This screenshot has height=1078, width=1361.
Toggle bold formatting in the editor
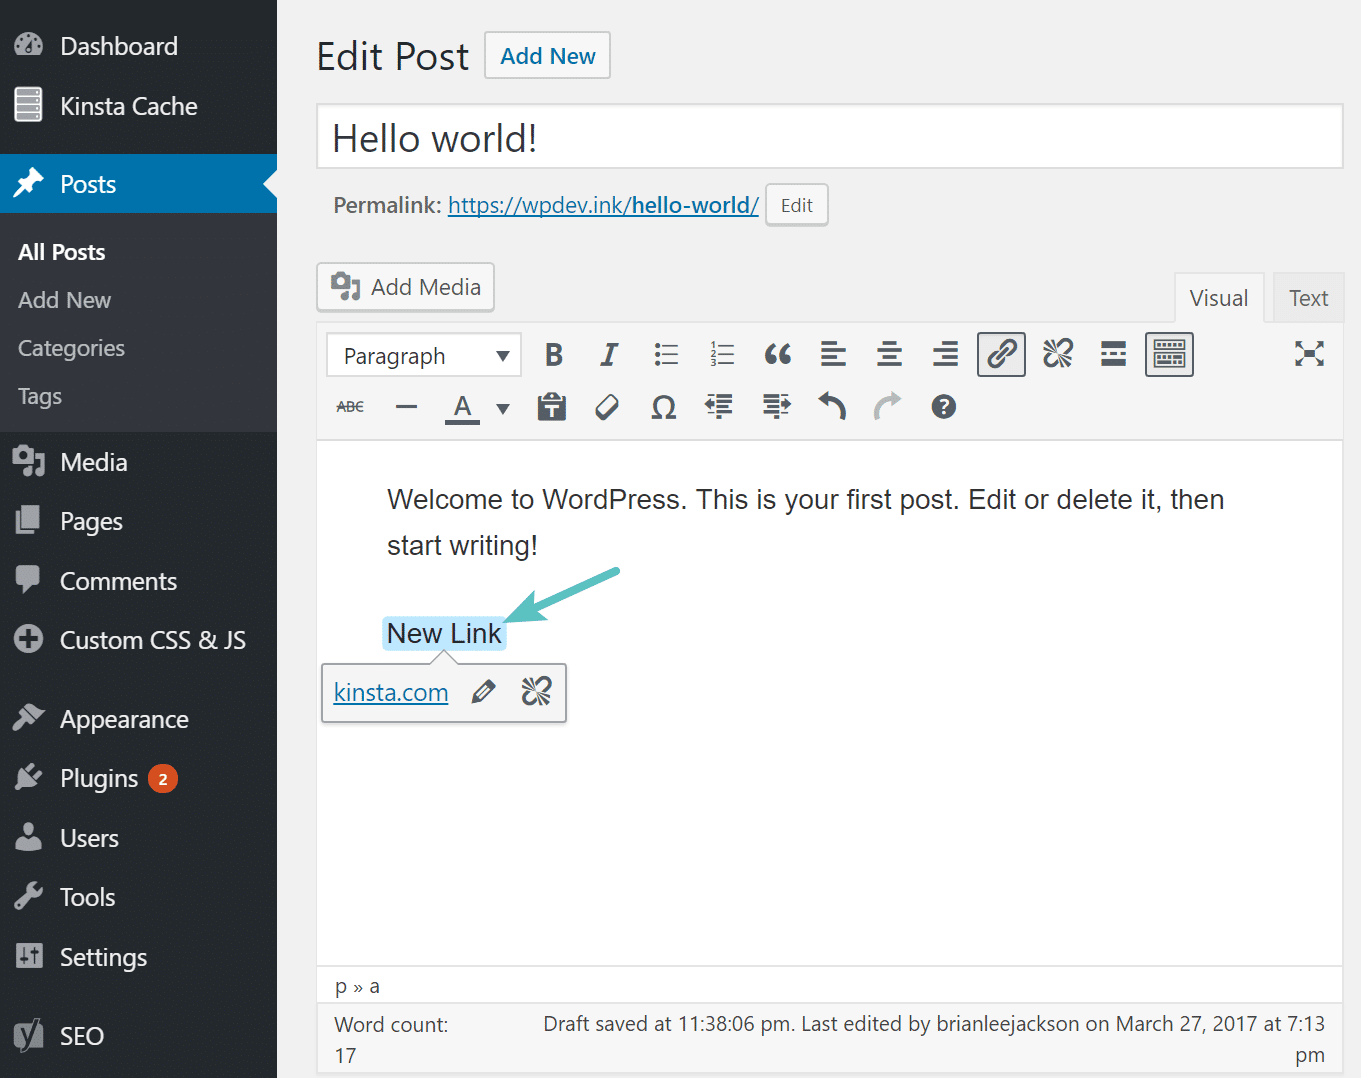click(554, 354)
